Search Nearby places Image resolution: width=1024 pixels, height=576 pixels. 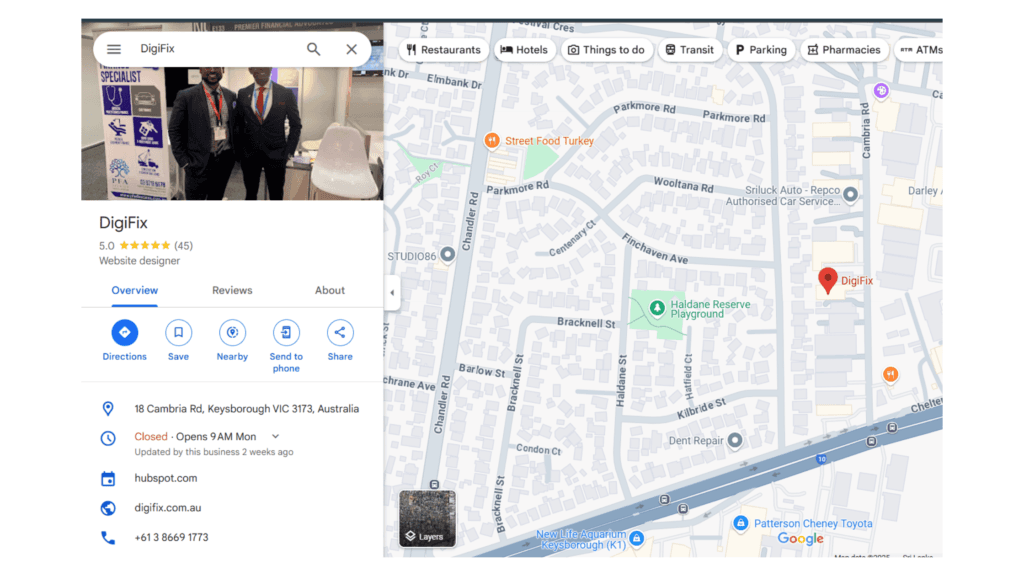[x=232, y=340]
